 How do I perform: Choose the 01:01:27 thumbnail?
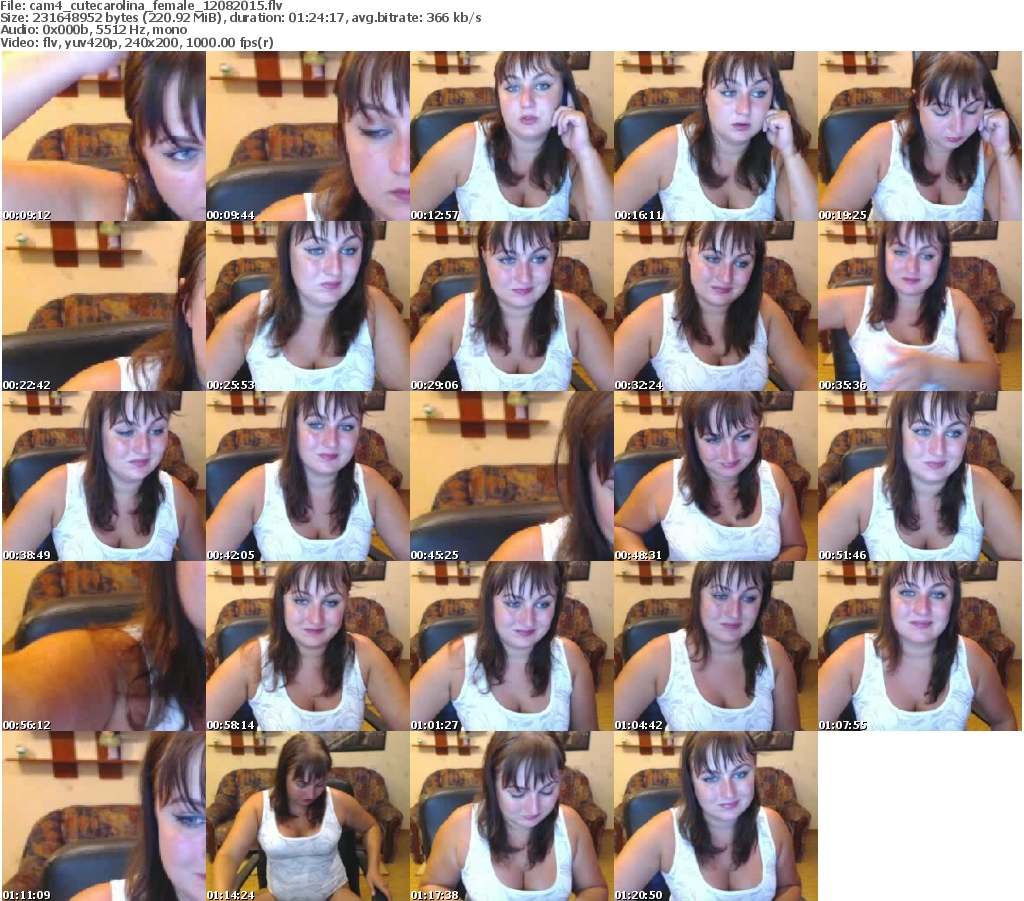(x=512, y=646)
